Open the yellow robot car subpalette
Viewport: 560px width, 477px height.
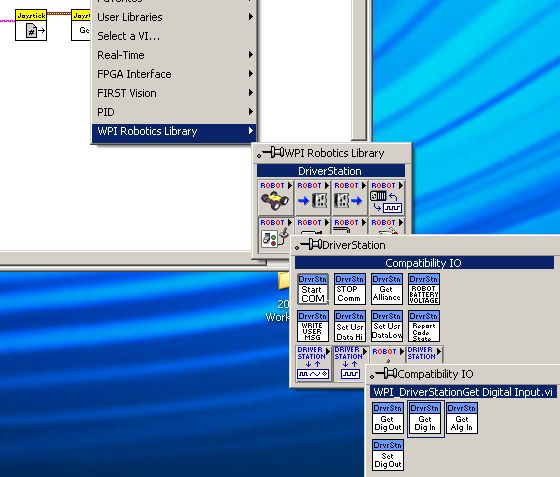coord(275,197)
